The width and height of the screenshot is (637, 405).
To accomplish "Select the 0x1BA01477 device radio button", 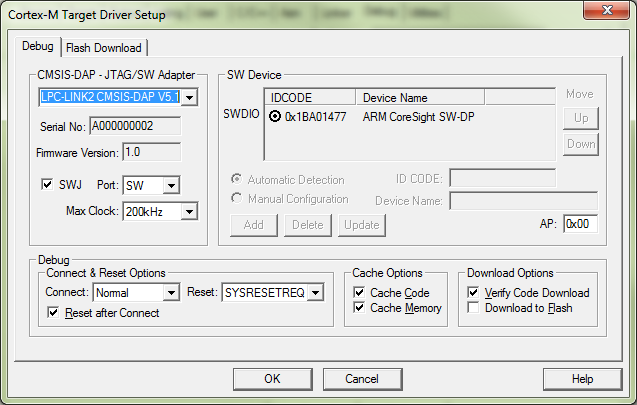I will click(275, 116).
